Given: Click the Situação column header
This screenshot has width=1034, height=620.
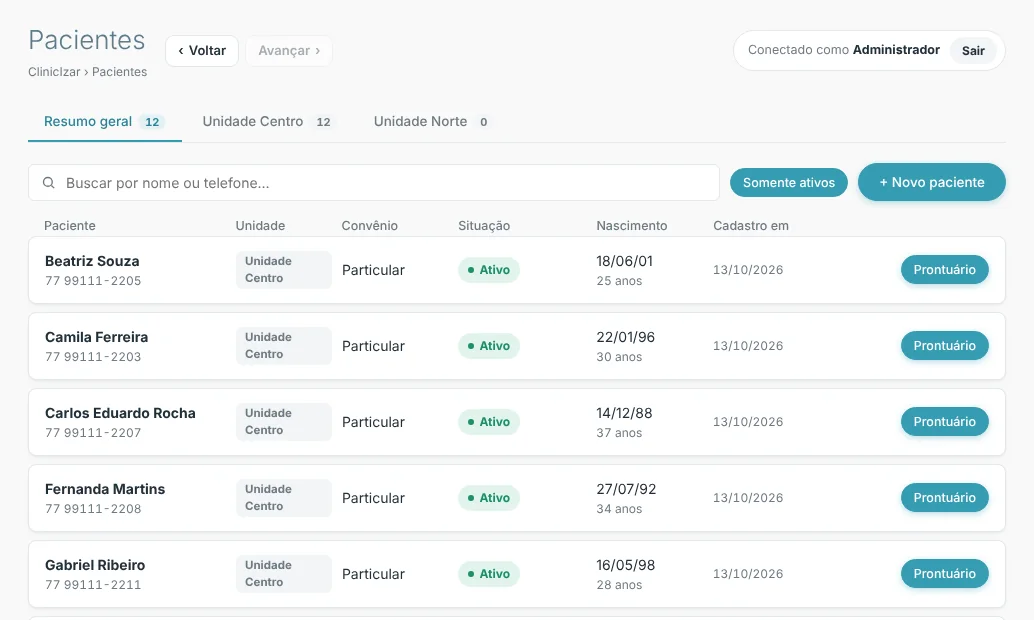Looking at the screenshot, I should pos(484,226).
